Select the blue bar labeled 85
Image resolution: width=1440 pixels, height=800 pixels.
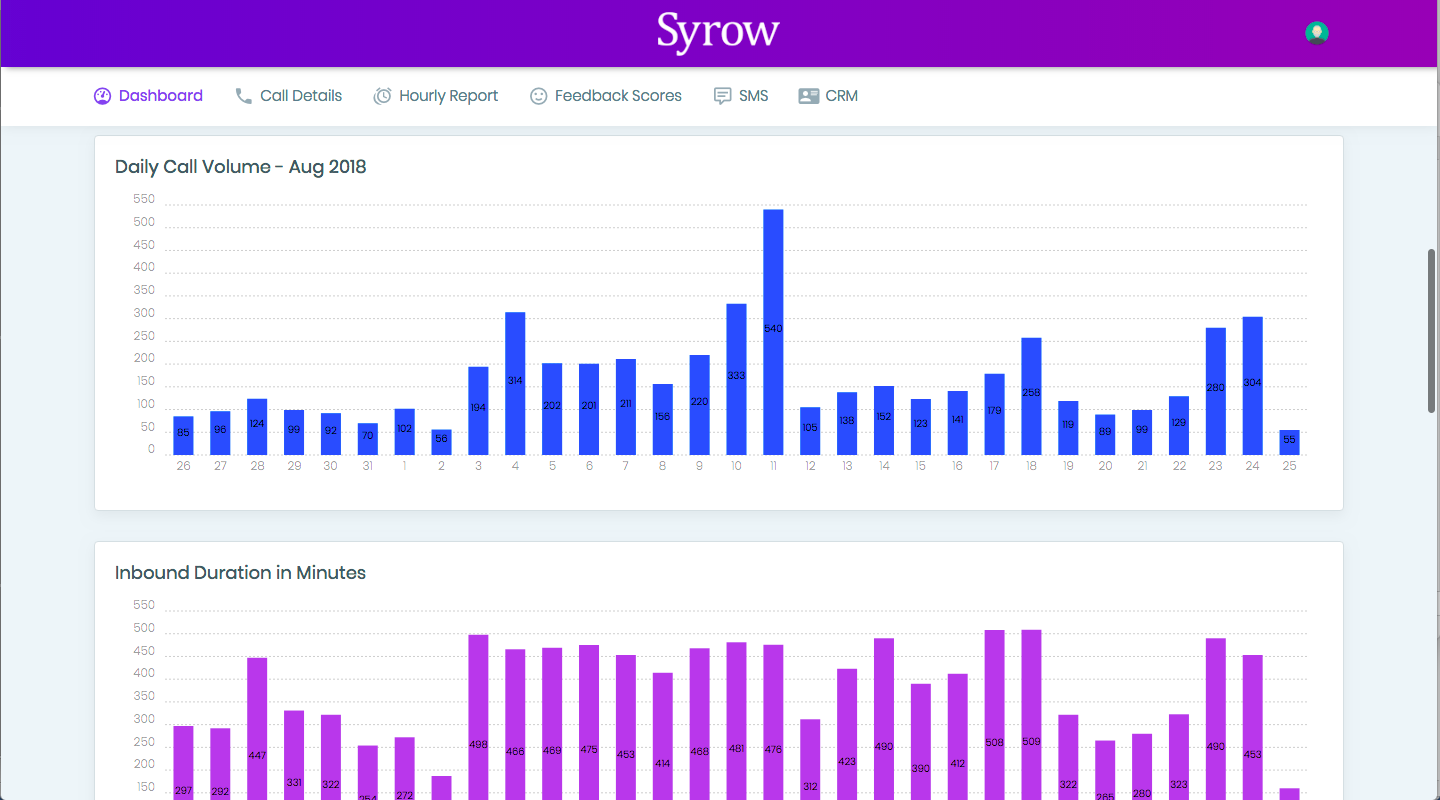[183, 436]
